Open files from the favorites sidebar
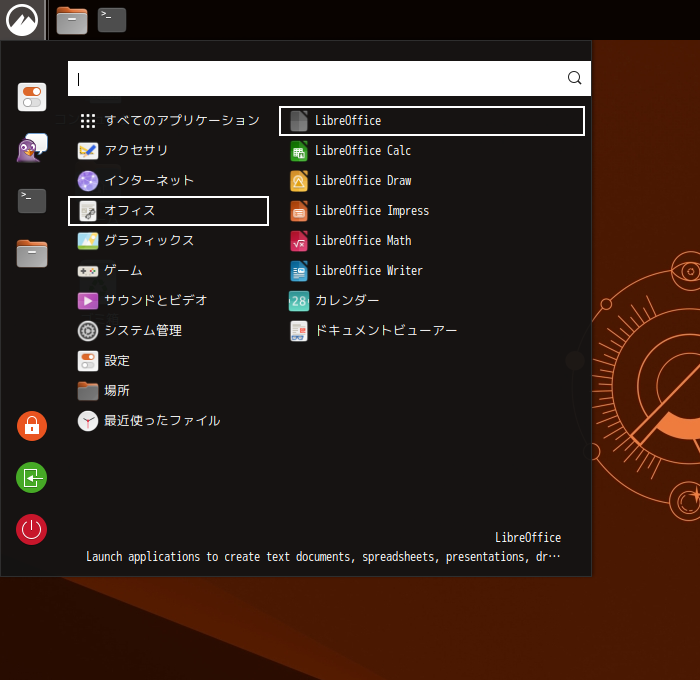Viewport: 700px width, 680px height. pos(32,253)
